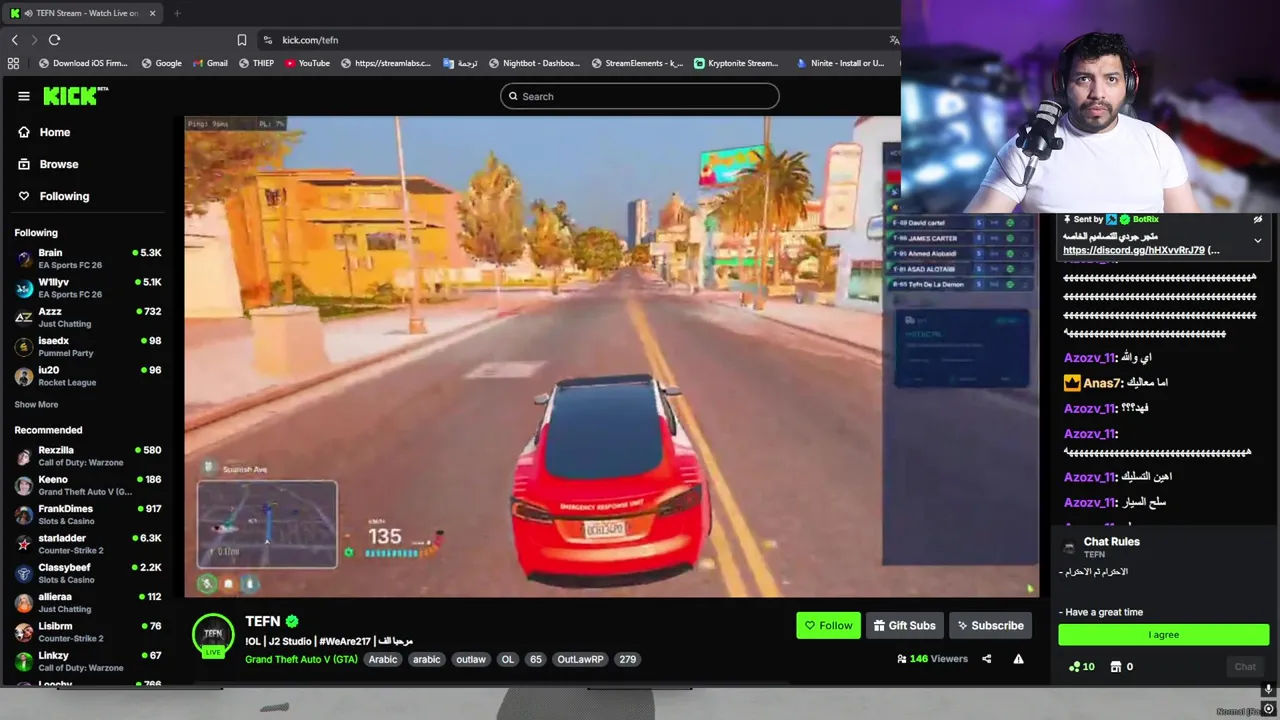Image resolution: width=1280 pixels, height=720 pixels.
Task: Click the Kick search field
Action: click(x=640, y=96)
